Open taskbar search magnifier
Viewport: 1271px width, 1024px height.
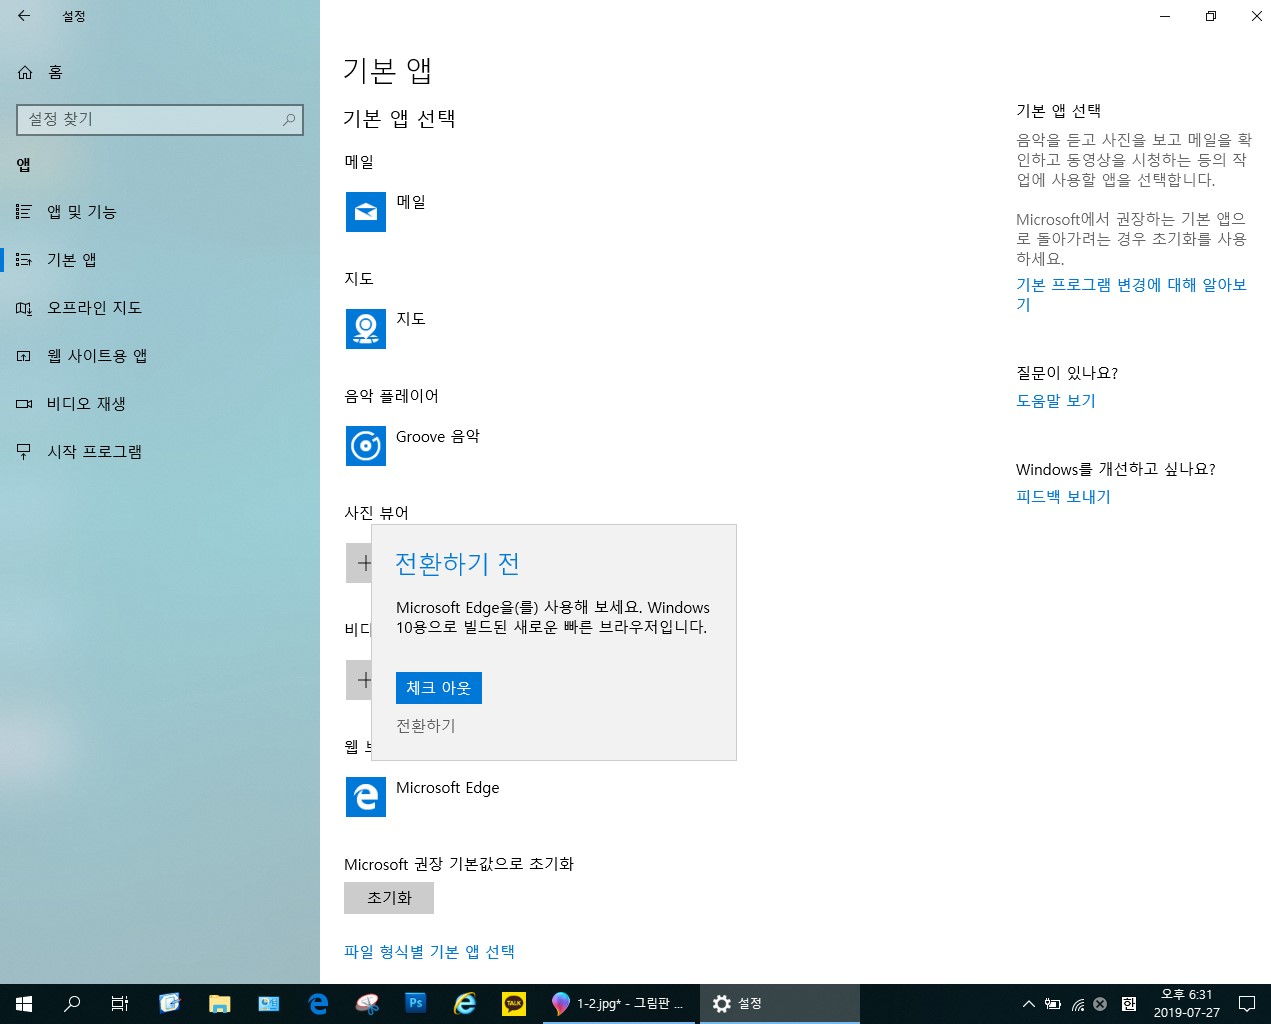[72, 1004]
